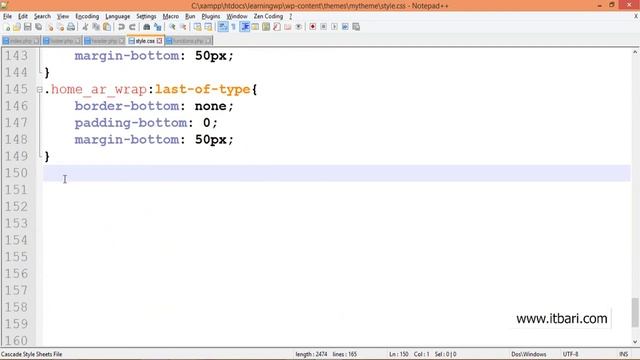
Task: Switch to the footer.php tab
Action: pos(62,41)
